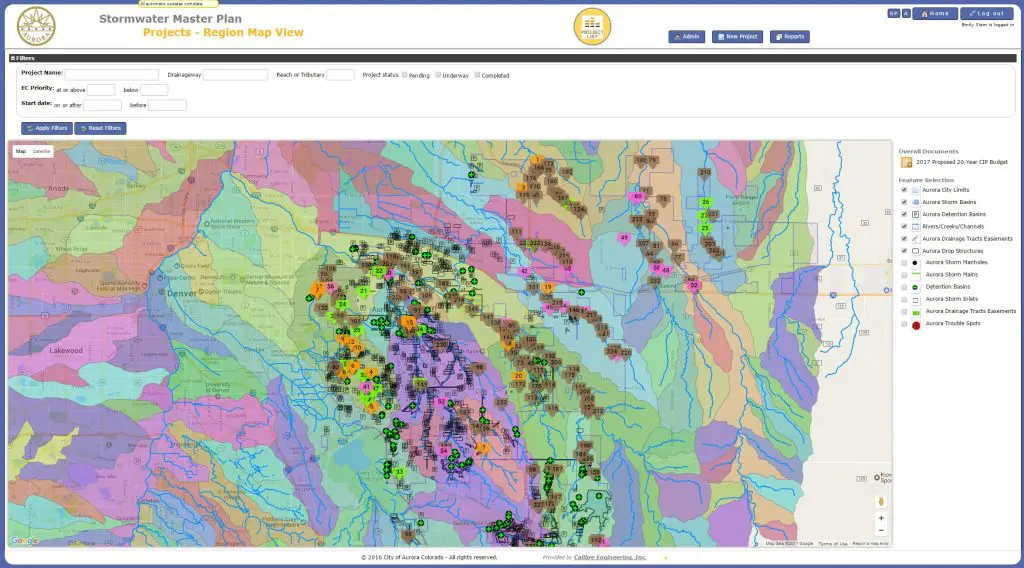The height and width of the screenshot is (568, 1024).
Task: Switch map to Satellite view
Action: [x=41, y=151]
